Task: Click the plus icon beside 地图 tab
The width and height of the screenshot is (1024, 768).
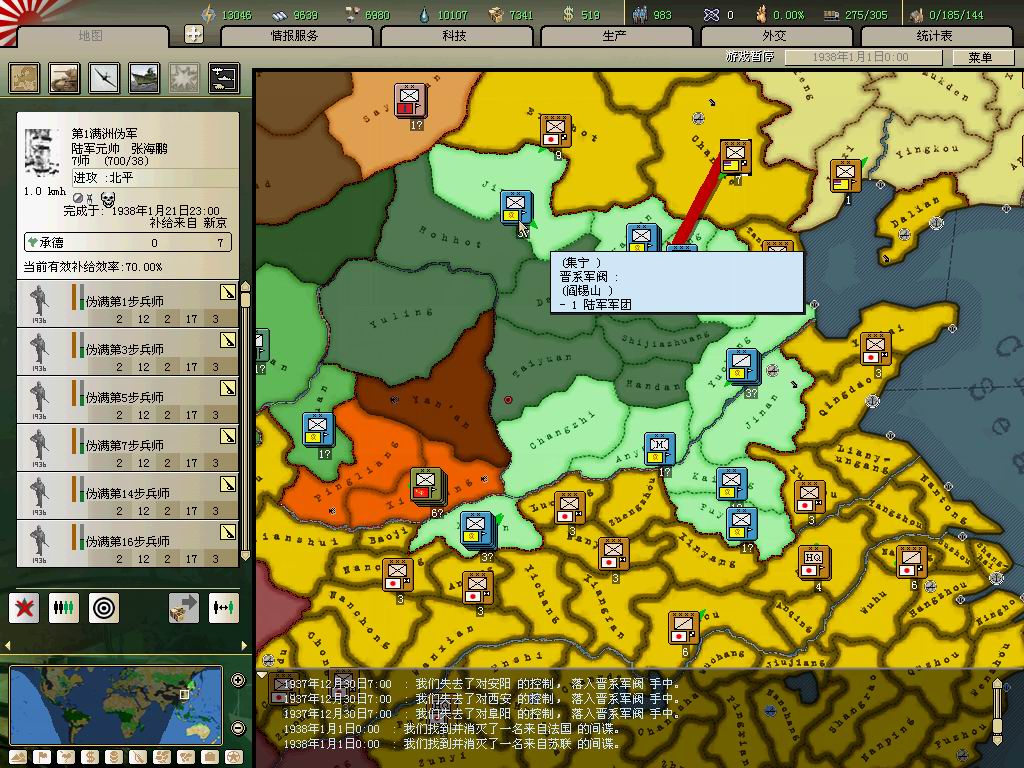Action: (194, 34)
